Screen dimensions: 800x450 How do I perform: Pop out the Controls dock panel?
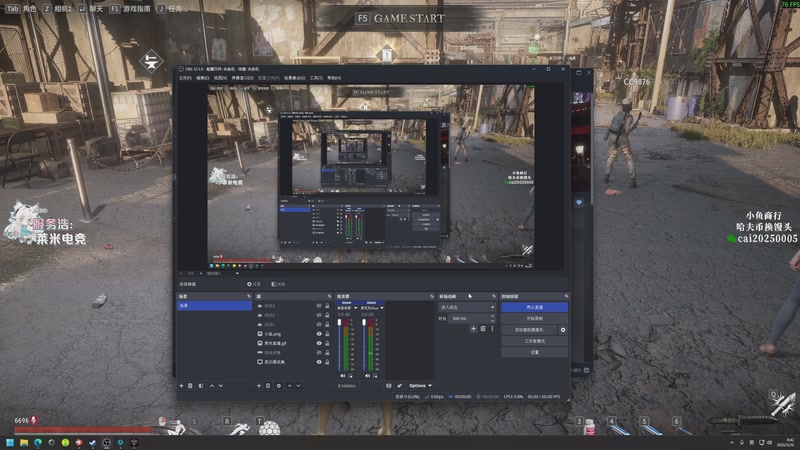(566, 296)
